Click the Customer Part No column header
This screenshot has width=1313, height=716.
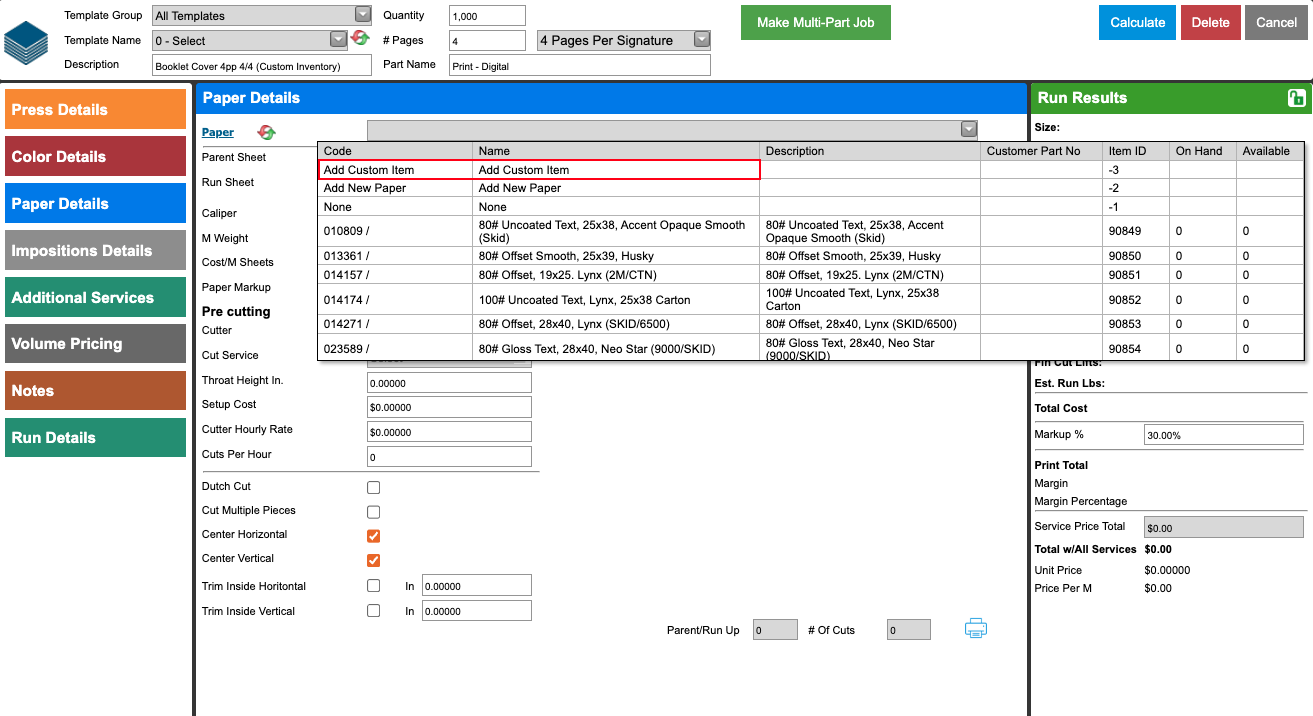click(1042, 151)
